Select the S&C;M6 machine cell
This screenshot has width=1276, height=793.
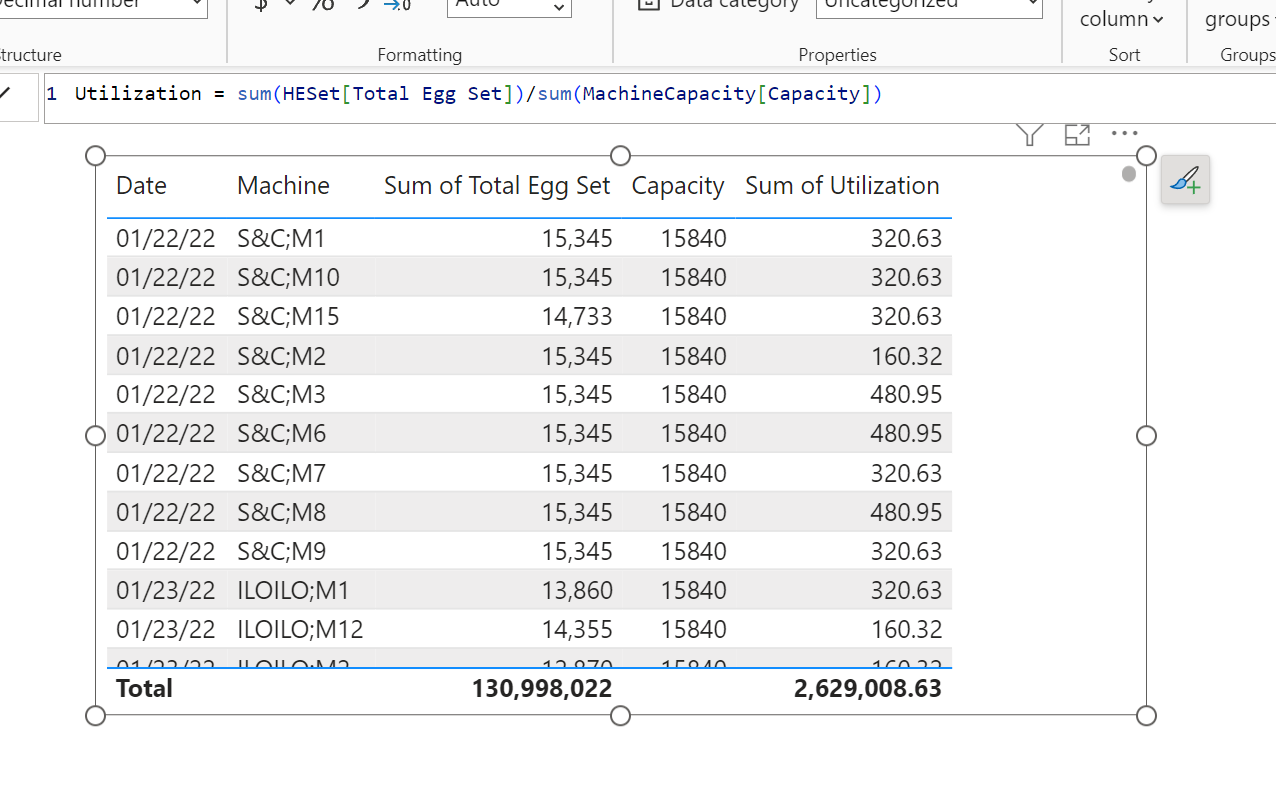(281, 433)
